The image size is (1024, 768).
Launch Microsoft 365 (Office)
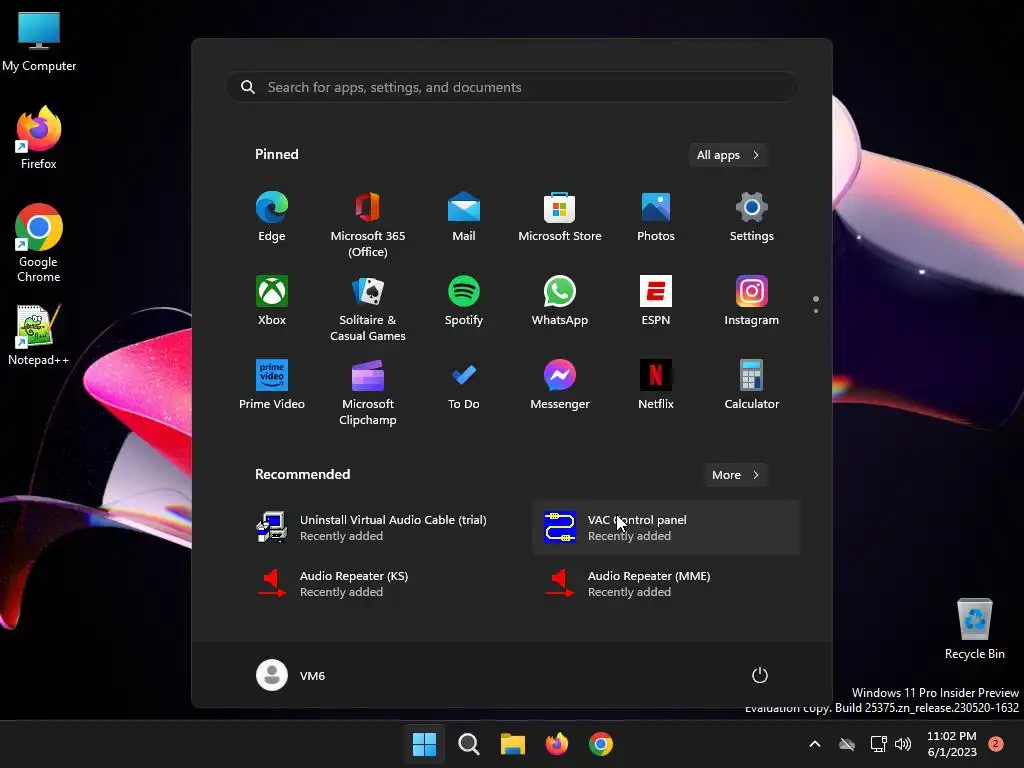point(368,225)
